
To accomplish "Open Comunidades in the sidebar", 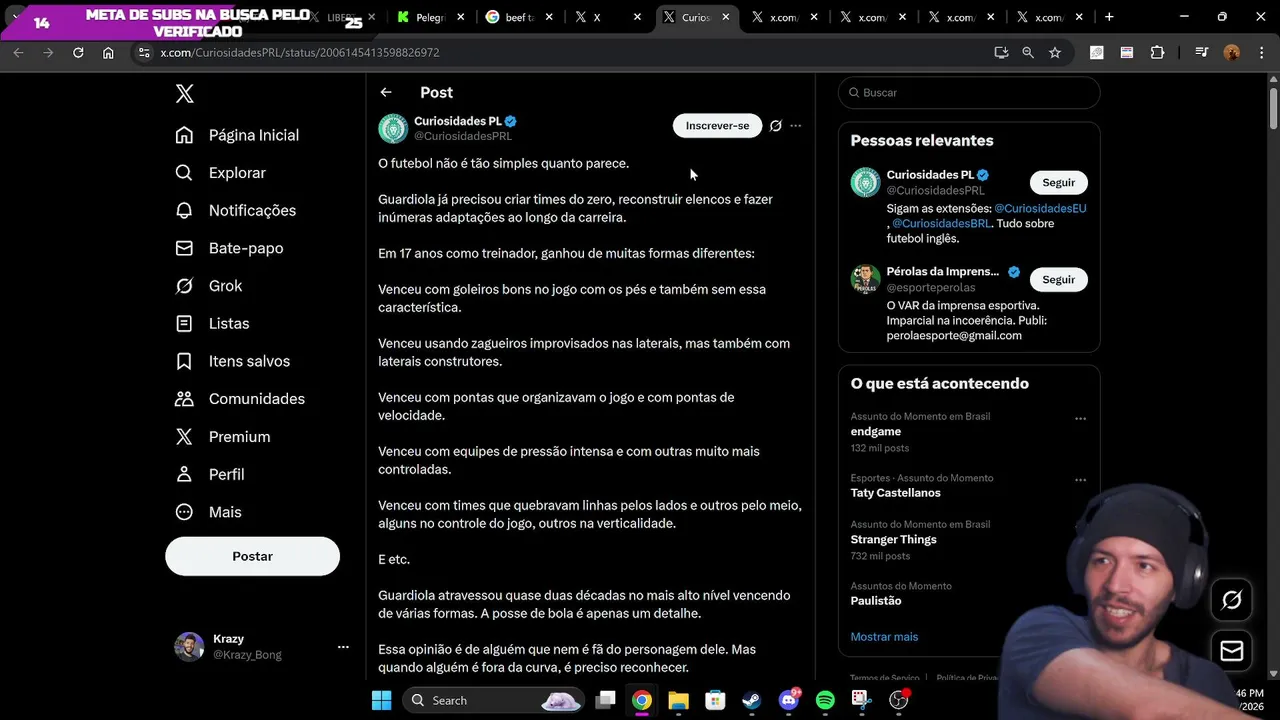I will 240,399.
